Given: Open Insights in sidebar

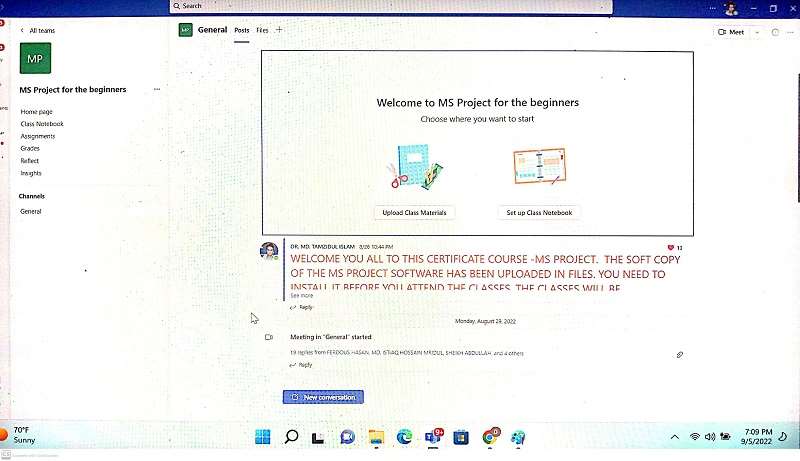Looking at the screenshot, I should point(31,173).
